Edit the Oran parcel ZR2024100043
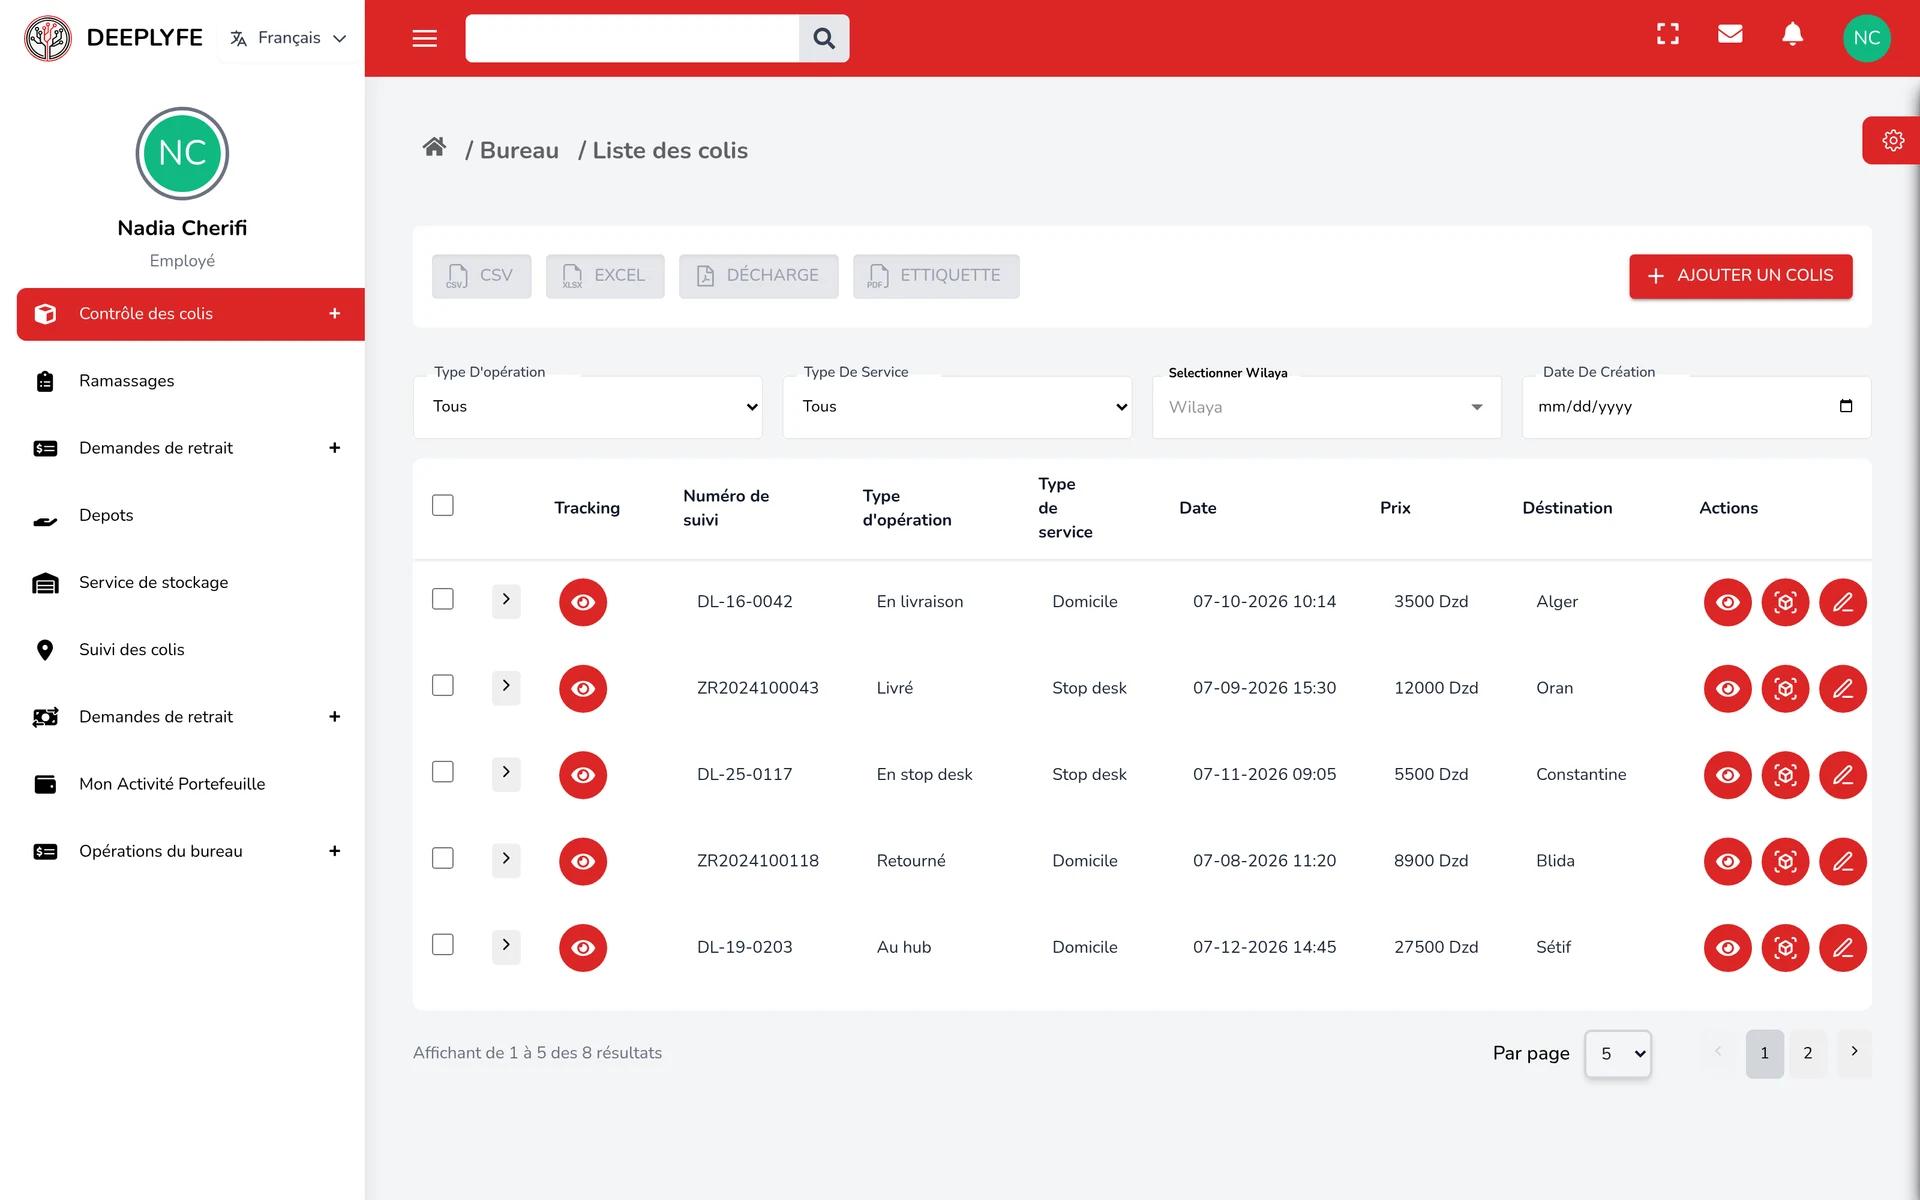1920x1200 pixels. [1843, 689]
